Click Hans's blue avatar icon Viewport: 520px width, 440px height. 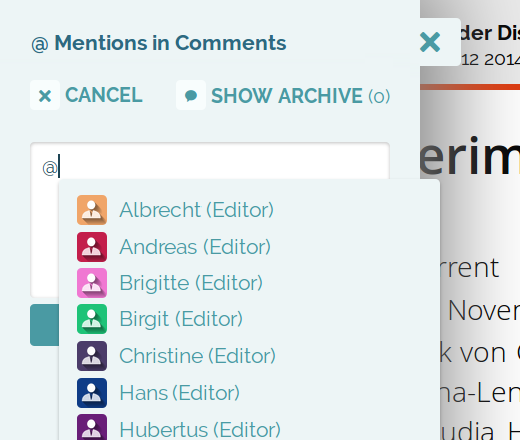[92, 393]
